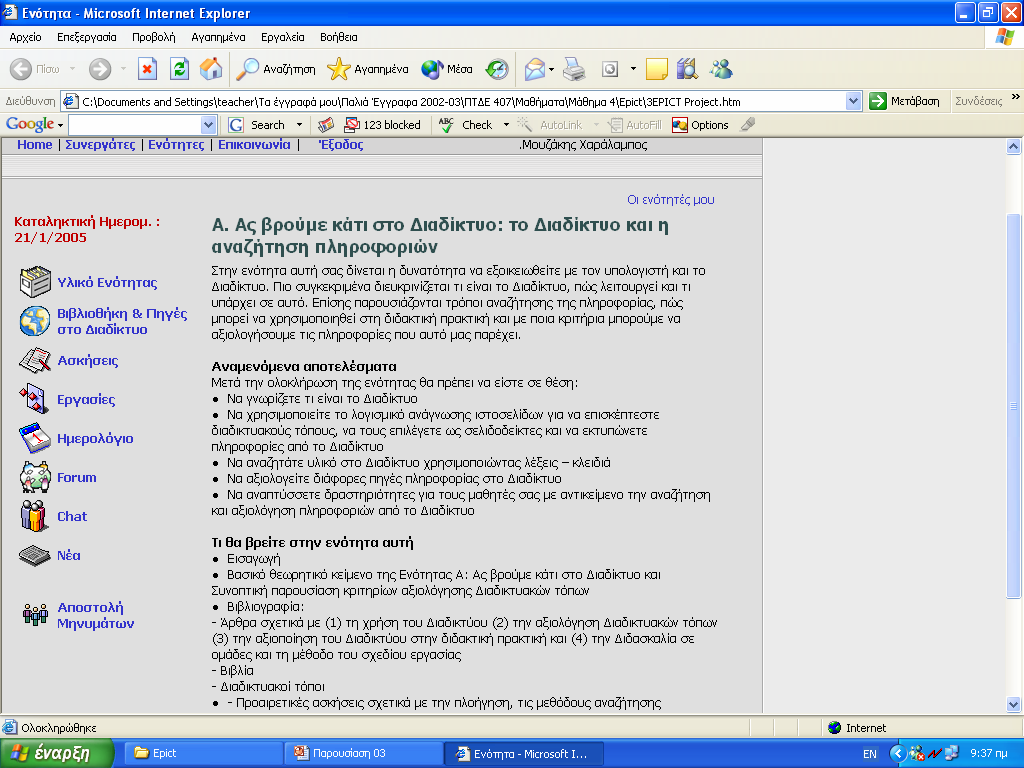Click the Windows έναρξη Start button

click(x=57, y=754)
